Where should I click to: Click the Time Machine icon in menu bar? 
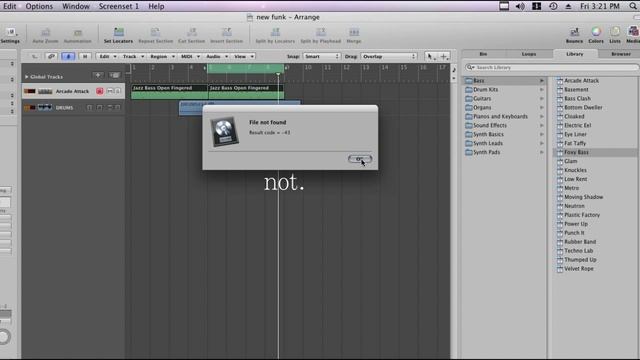[x=553, y=6]
